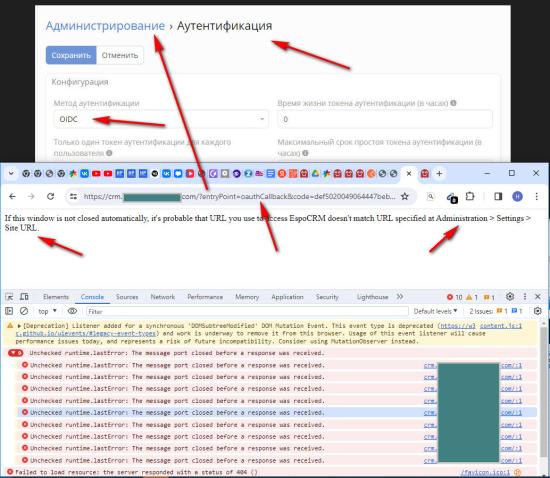Open site information icon in the address bar
Image resolution: width=550 pixels, height=478 pixels.
coord(73,196)
